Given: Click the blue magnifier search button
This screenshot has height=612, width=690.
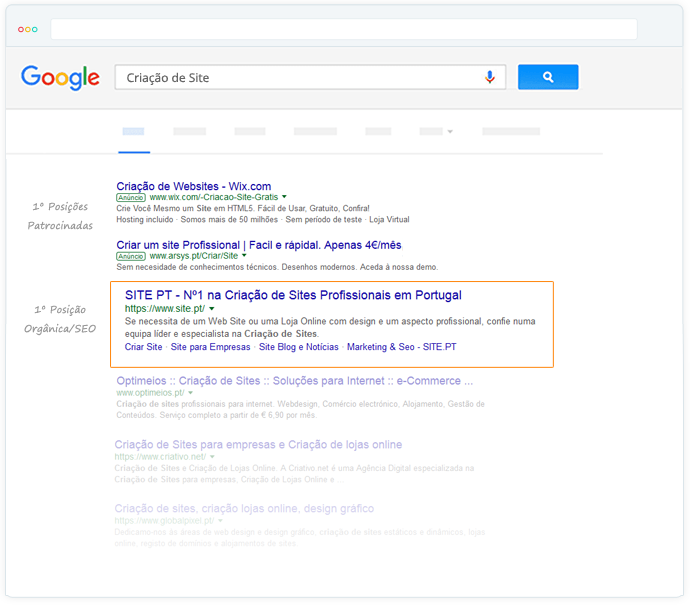Looking at the screenshot, I should [548, 77].
